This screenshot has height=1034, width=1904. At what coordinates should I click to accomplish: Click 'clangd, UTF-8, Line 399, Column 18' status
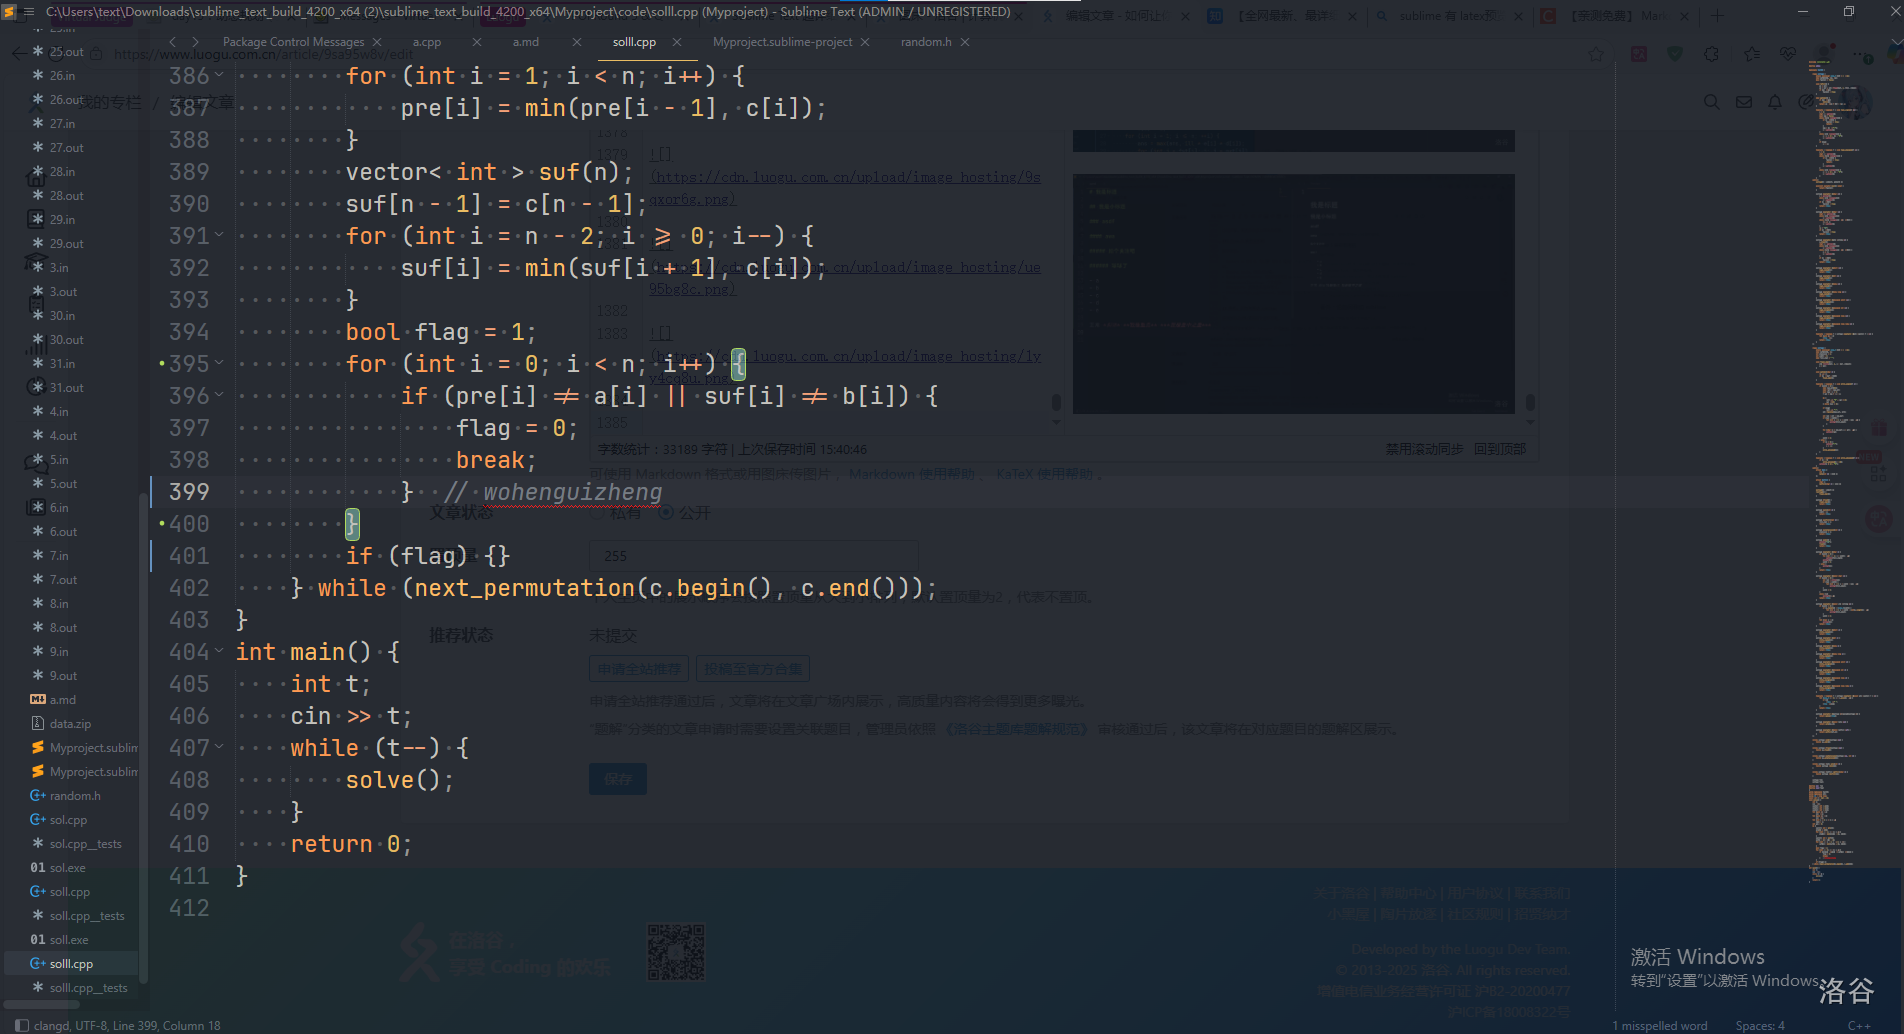point(127,1025)
